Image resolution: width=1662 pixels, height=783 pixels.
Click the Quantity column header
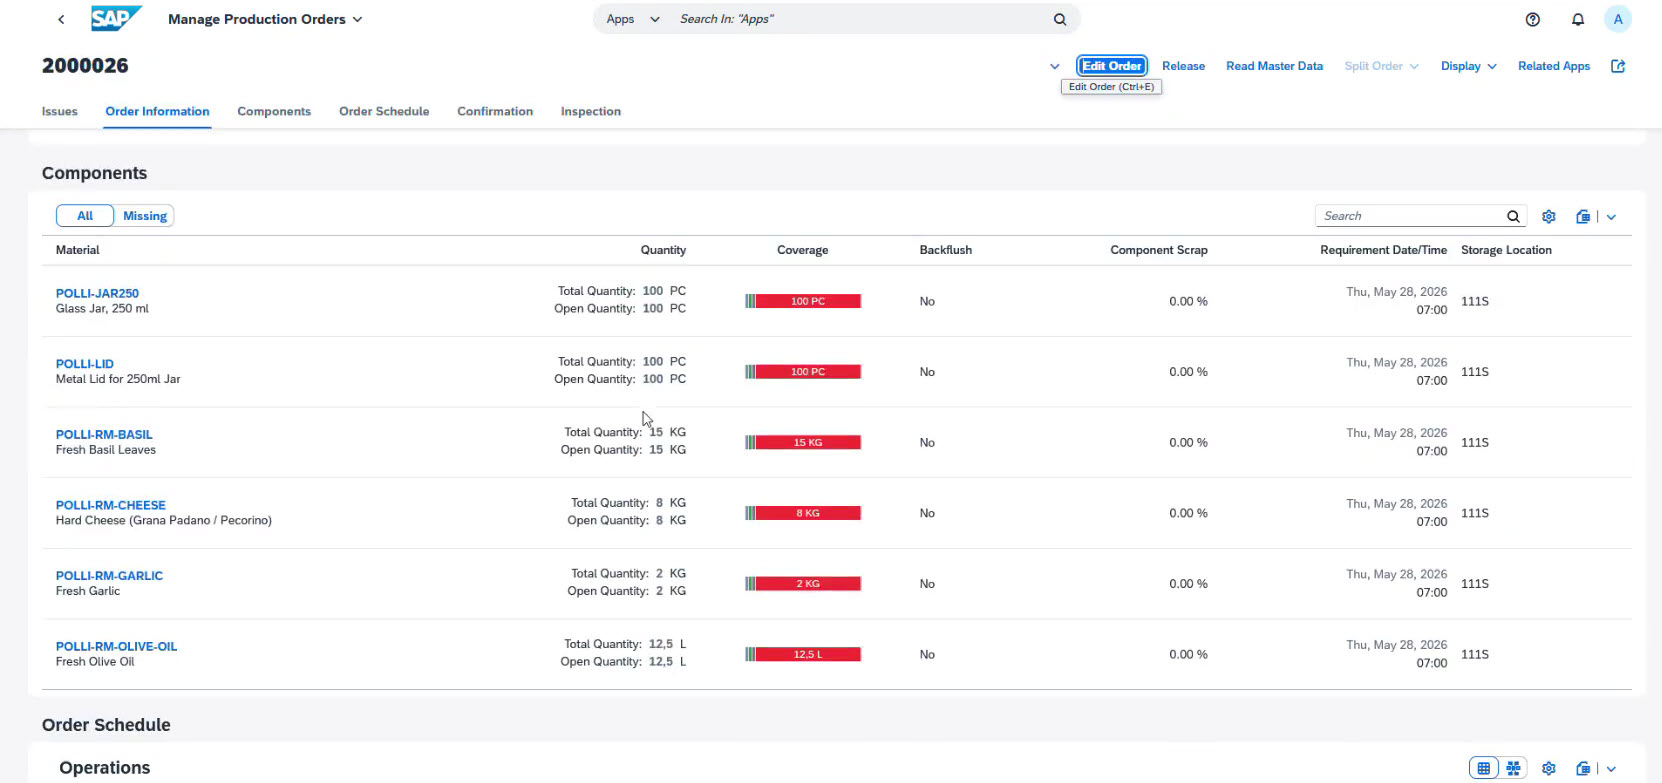pos(663,250)
